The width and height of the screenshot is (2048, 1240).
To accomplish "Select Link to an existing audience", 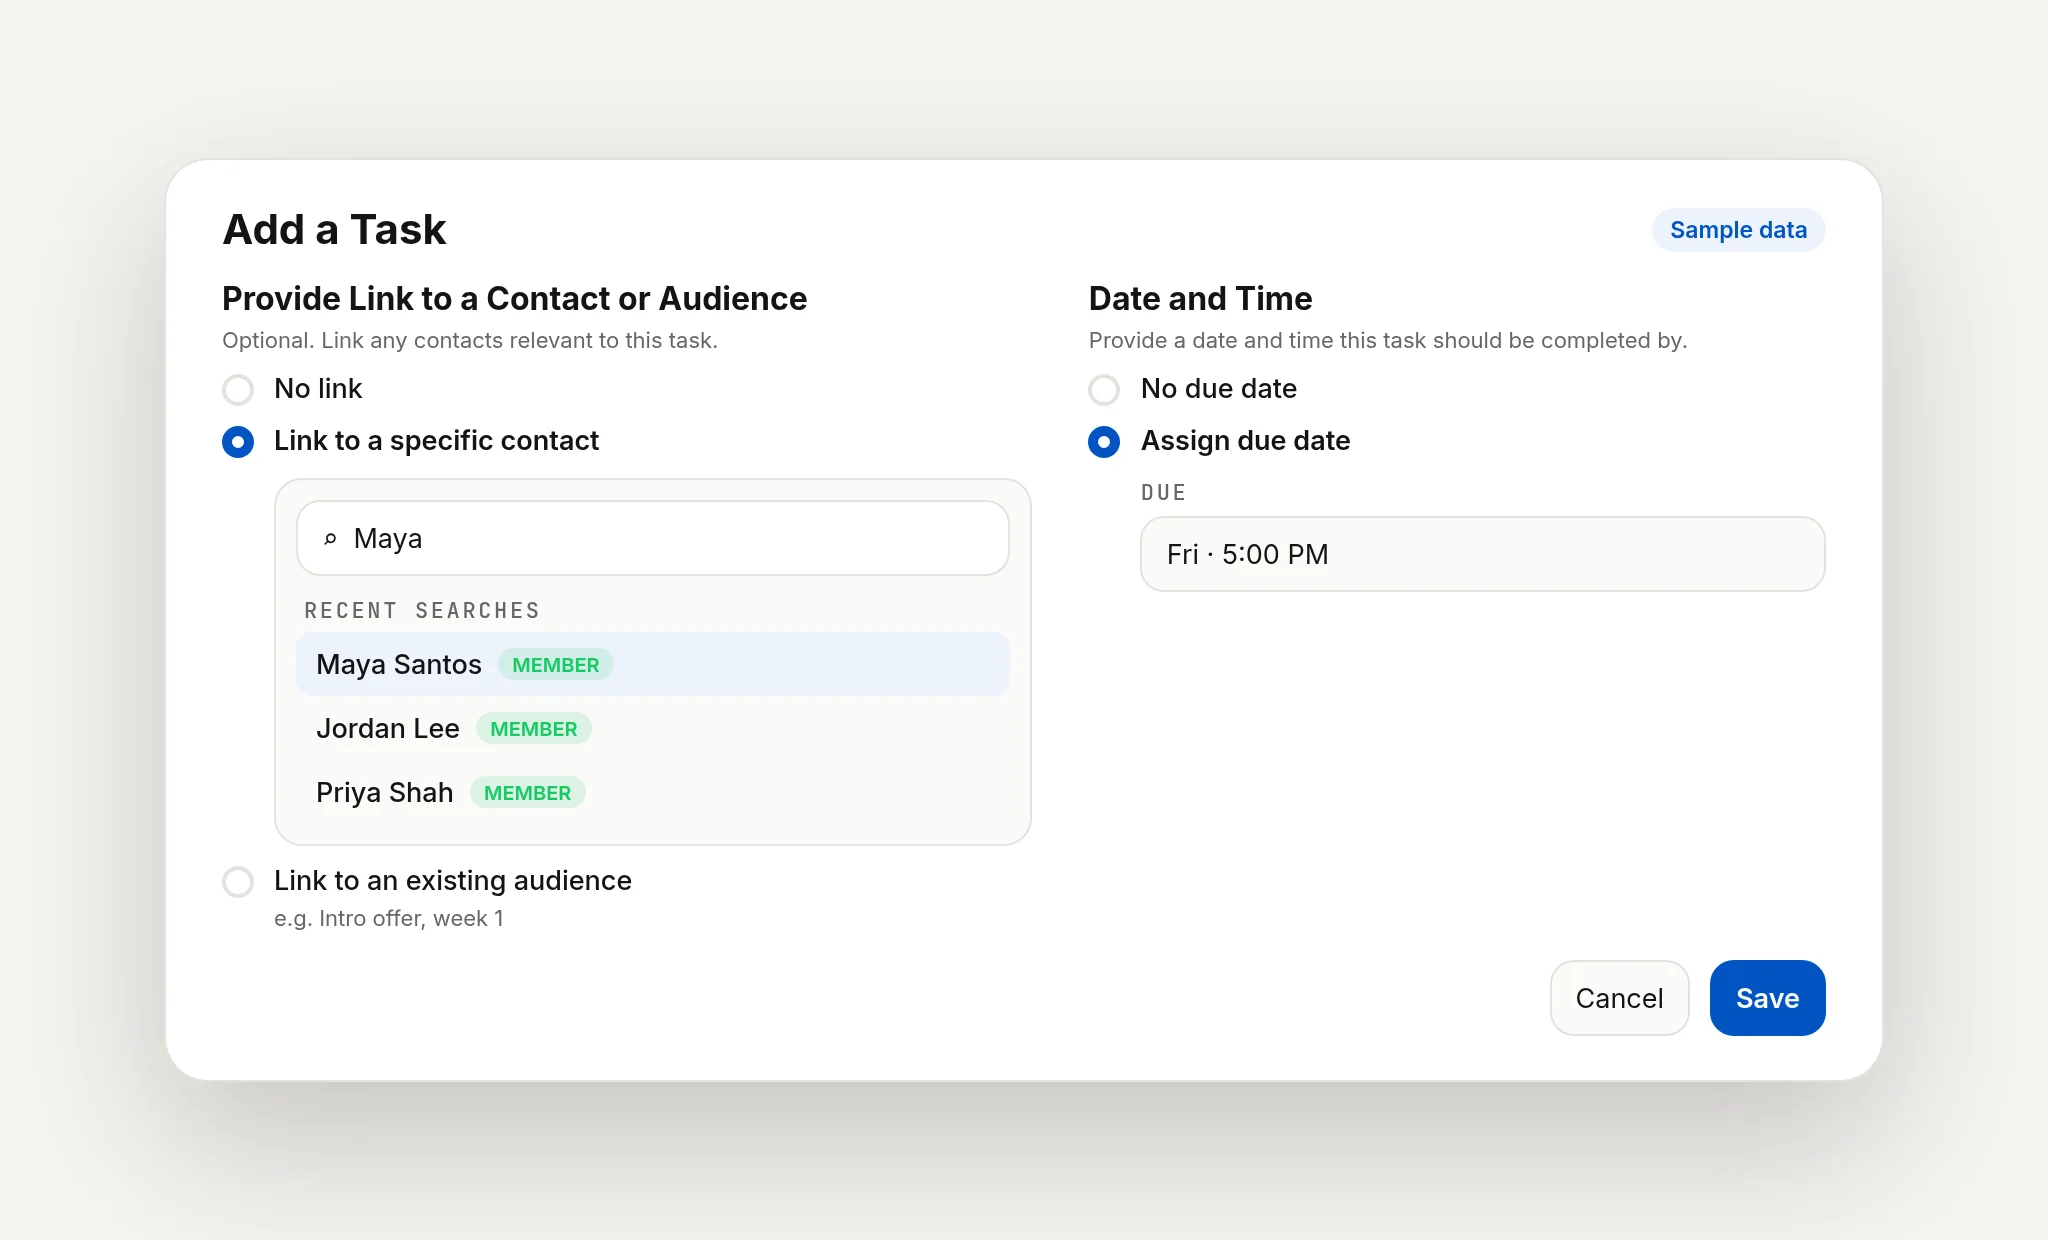I will coord(238,881).
